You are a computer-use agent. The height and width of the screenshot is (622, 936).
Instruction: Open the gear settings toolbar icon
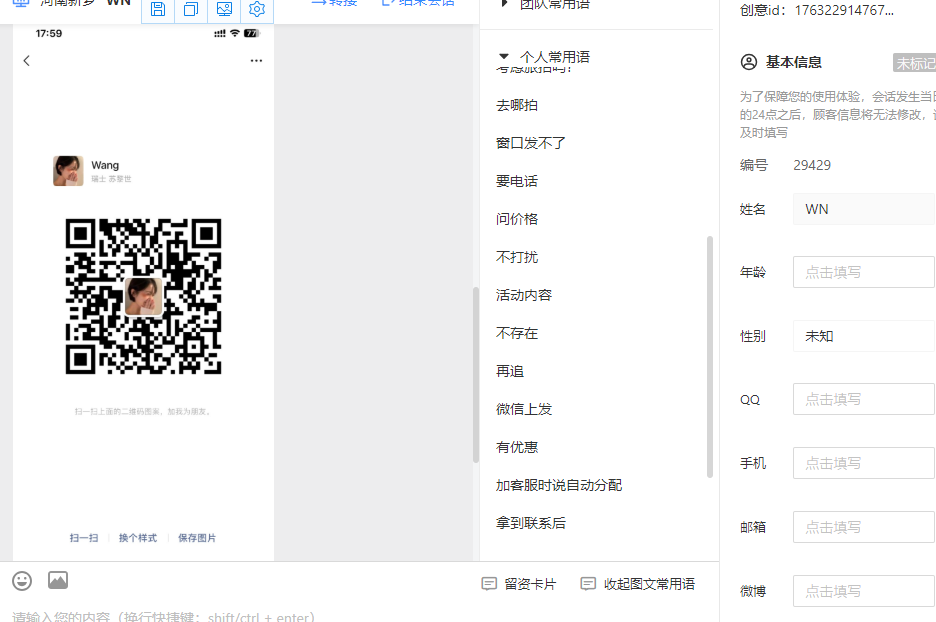pyautogui.click(x=257, y=10)
